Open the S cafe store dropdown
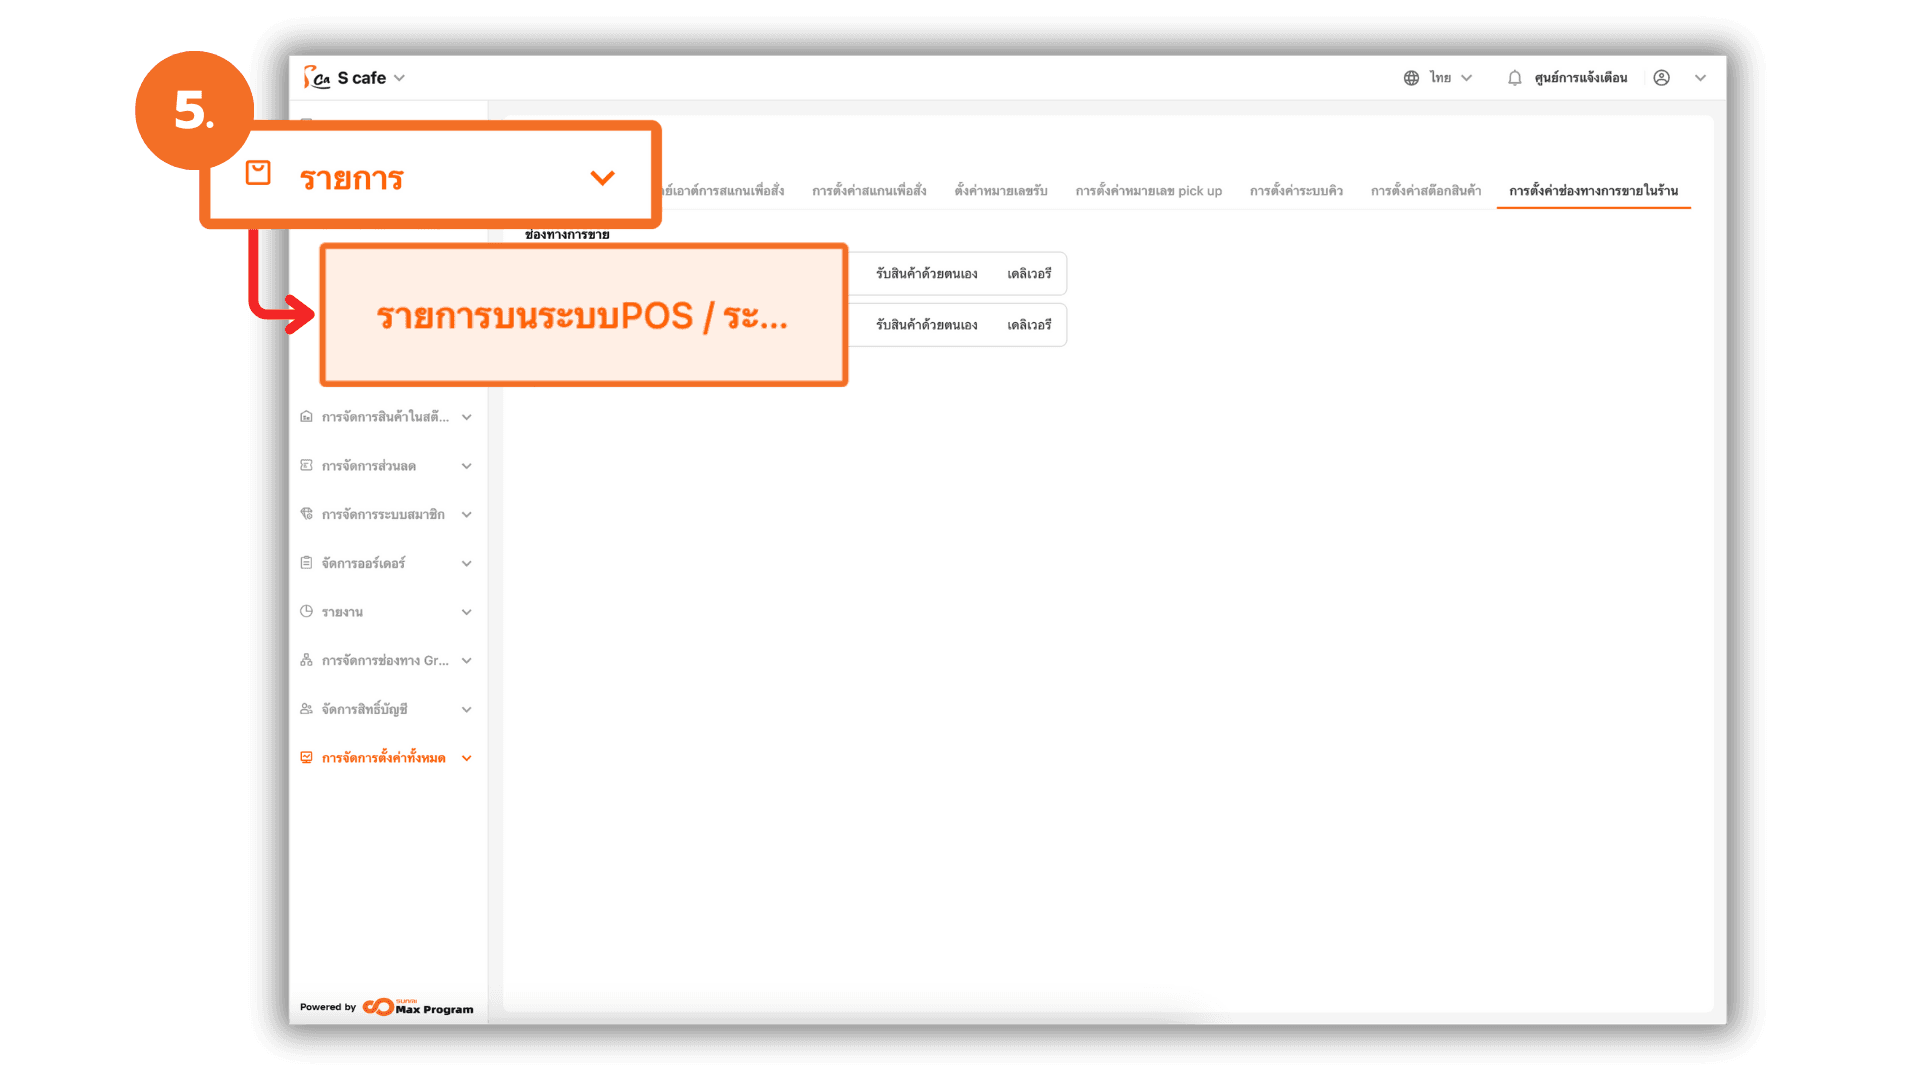1920x1080 pixels. pyautogui.click(x=399, y=78)
